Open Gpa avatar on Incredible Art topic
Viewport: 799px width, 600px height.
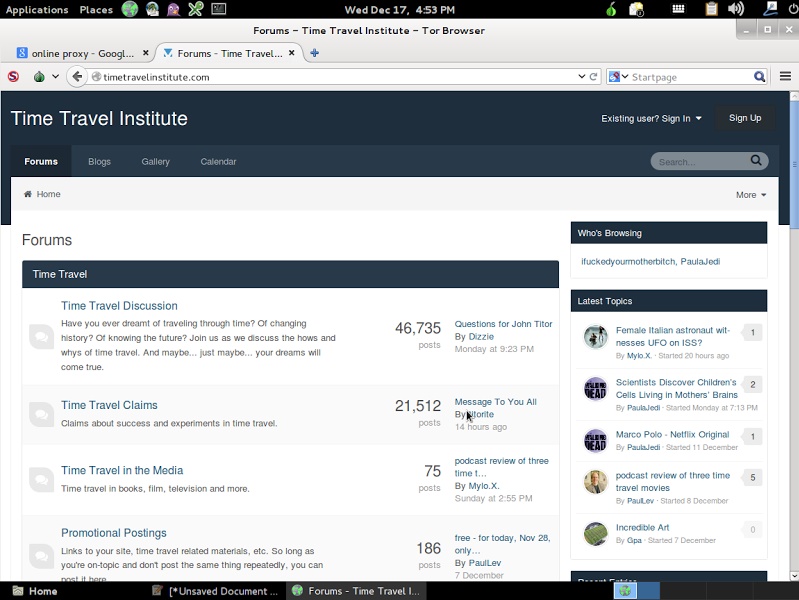595,534
